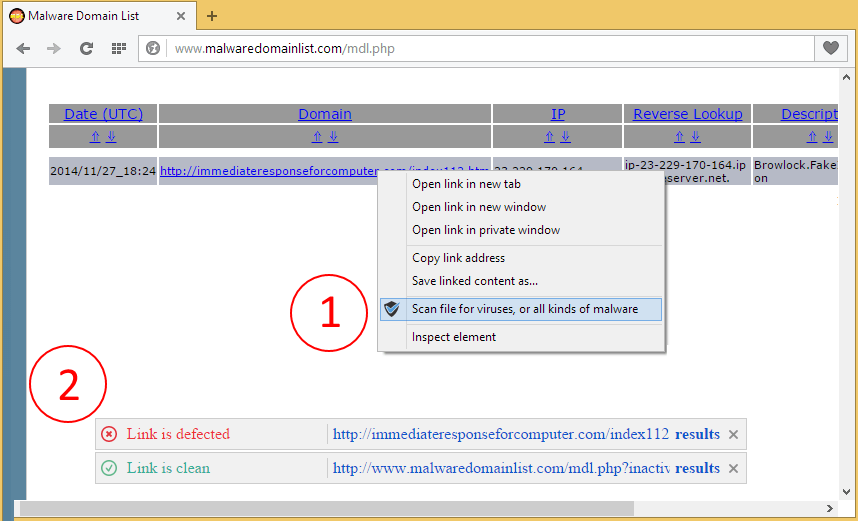
Task: Open the immediateresponseforcomputer domain link in table
Action: click(x=269, y=171)
